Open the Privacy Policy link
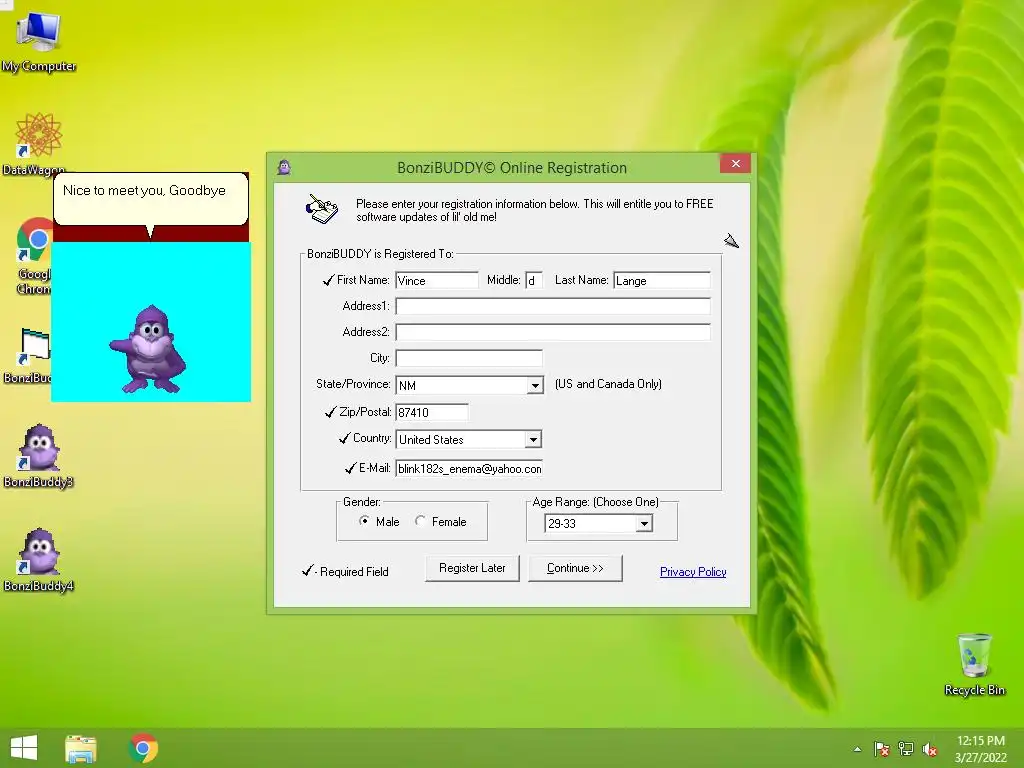 click(693, 571)
